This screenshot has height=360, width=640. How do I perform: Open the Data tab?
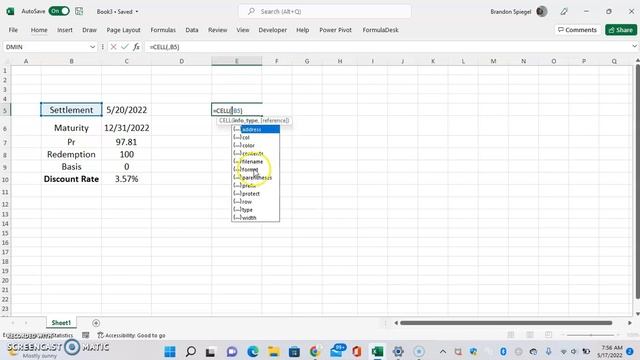click(x=191, y=30)
